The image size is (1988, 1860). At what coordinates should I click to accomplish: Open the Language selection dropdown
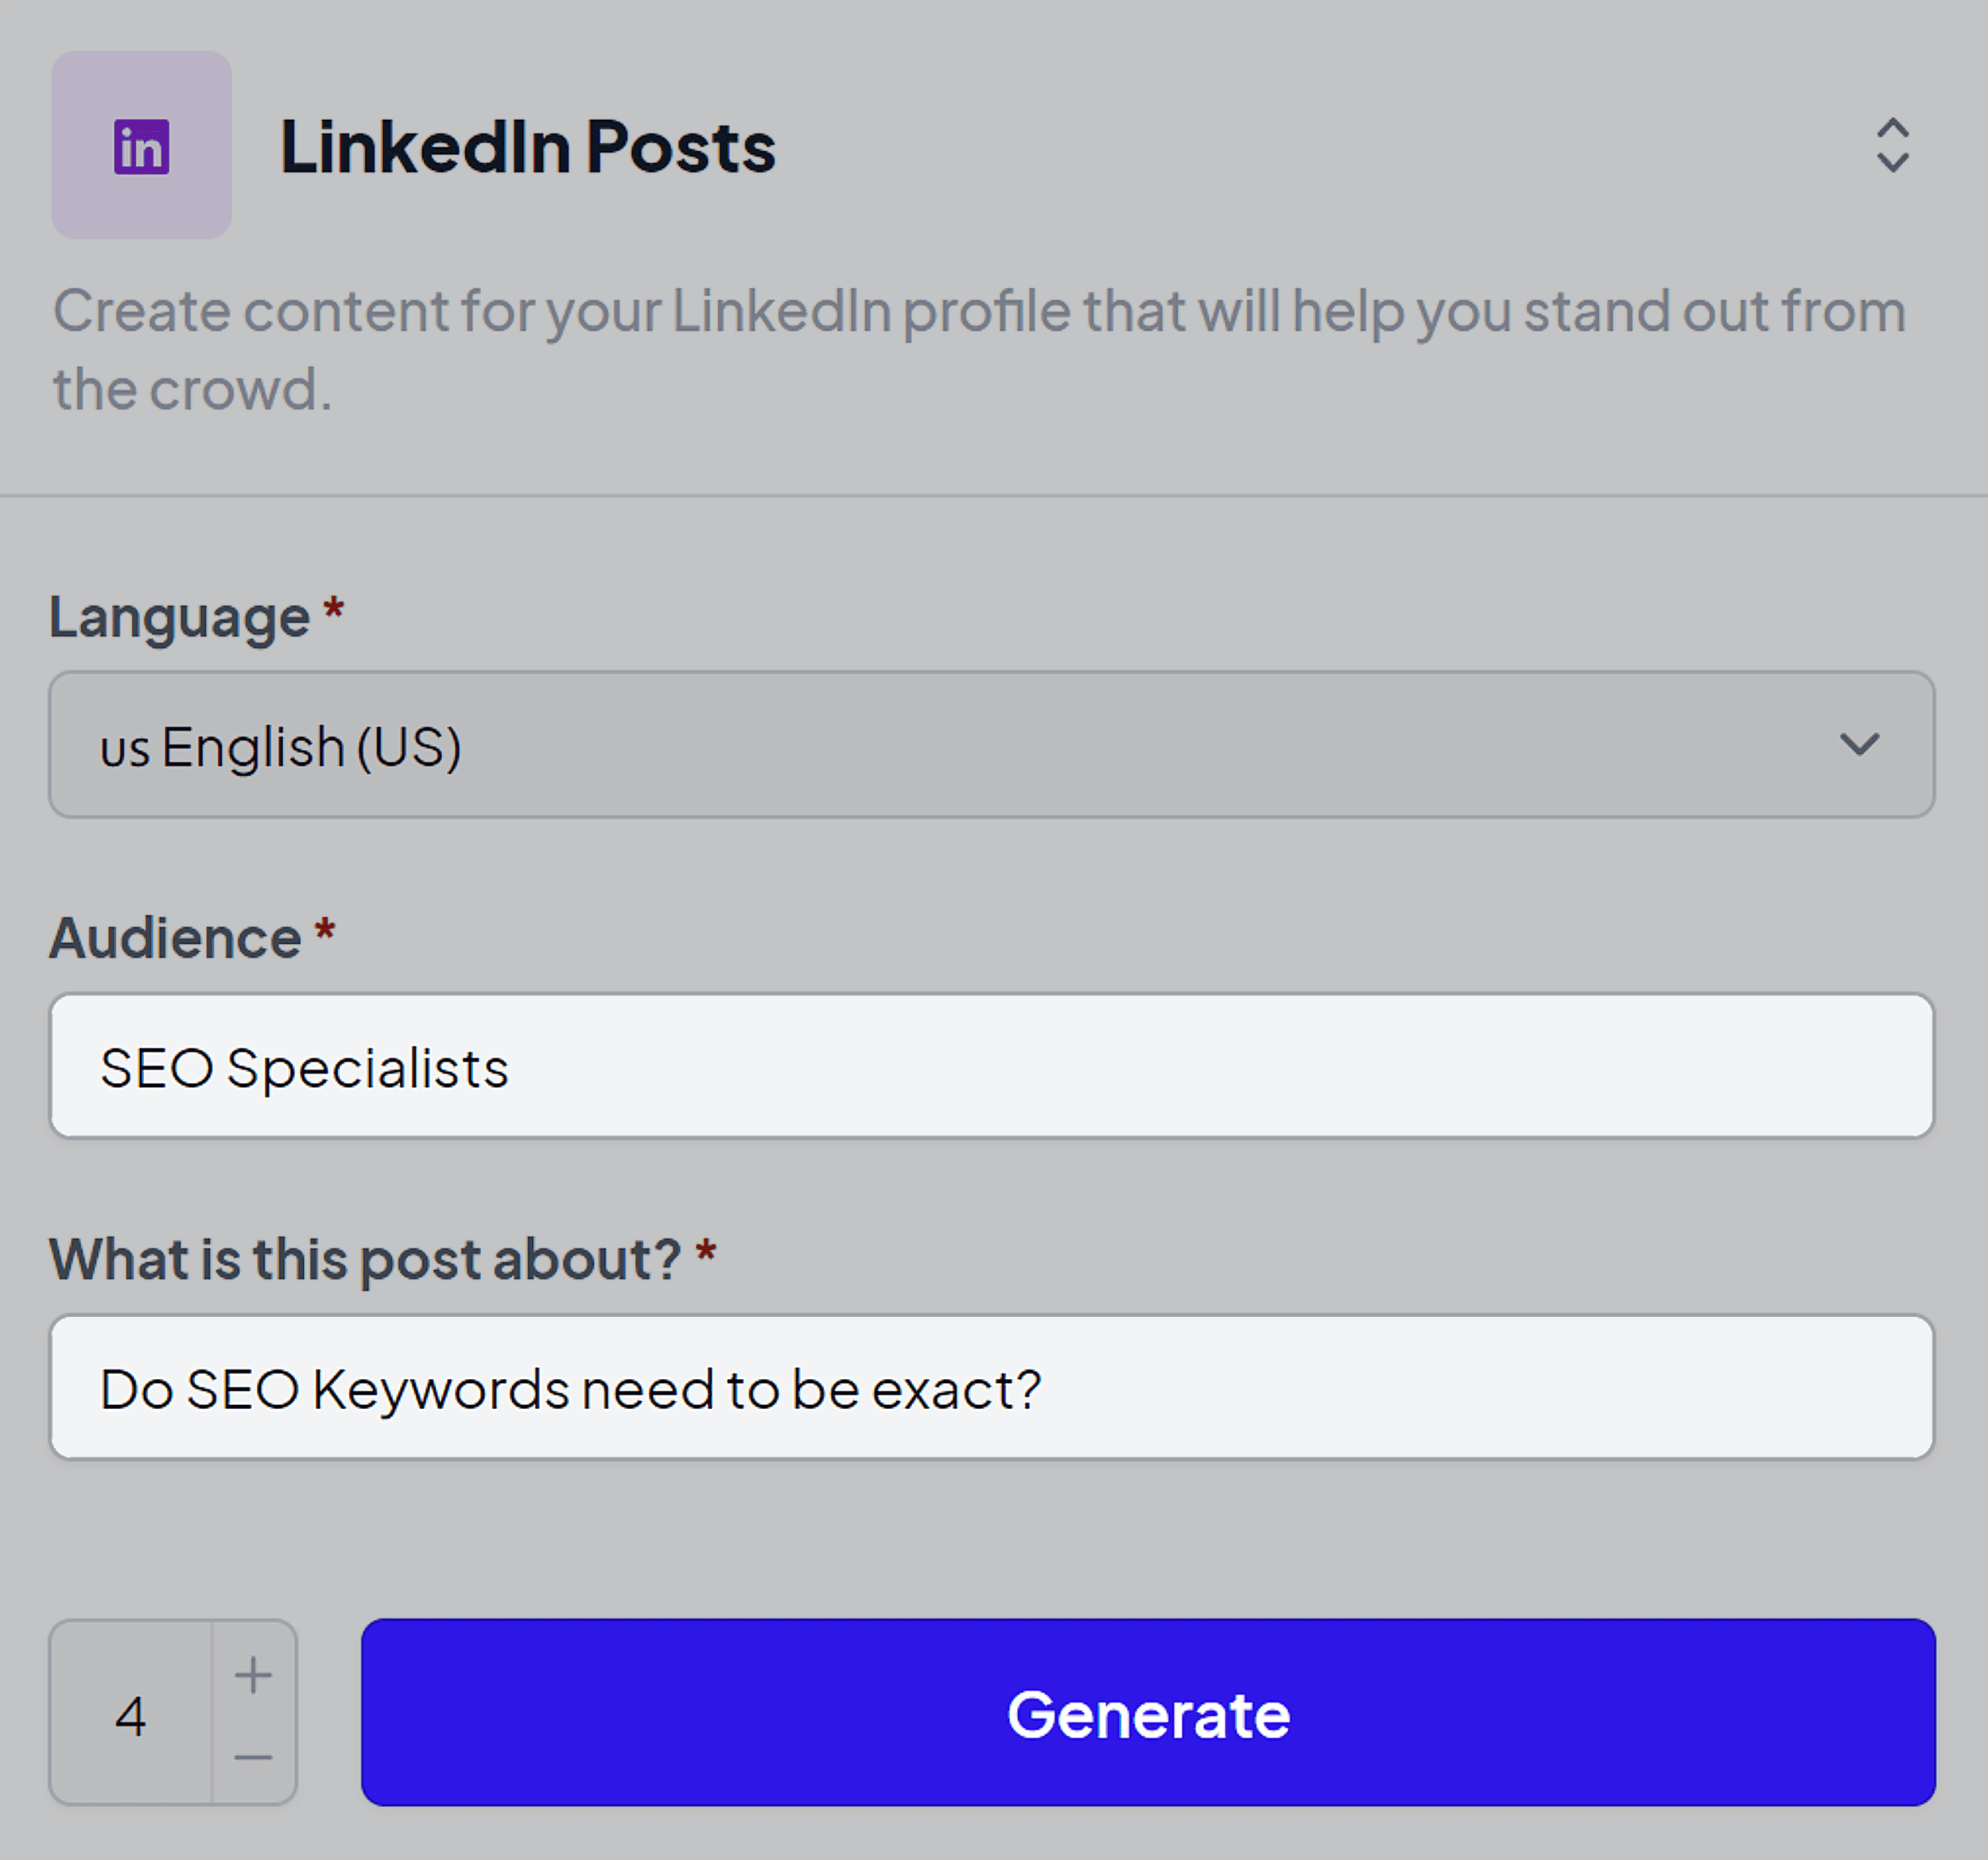992,745
